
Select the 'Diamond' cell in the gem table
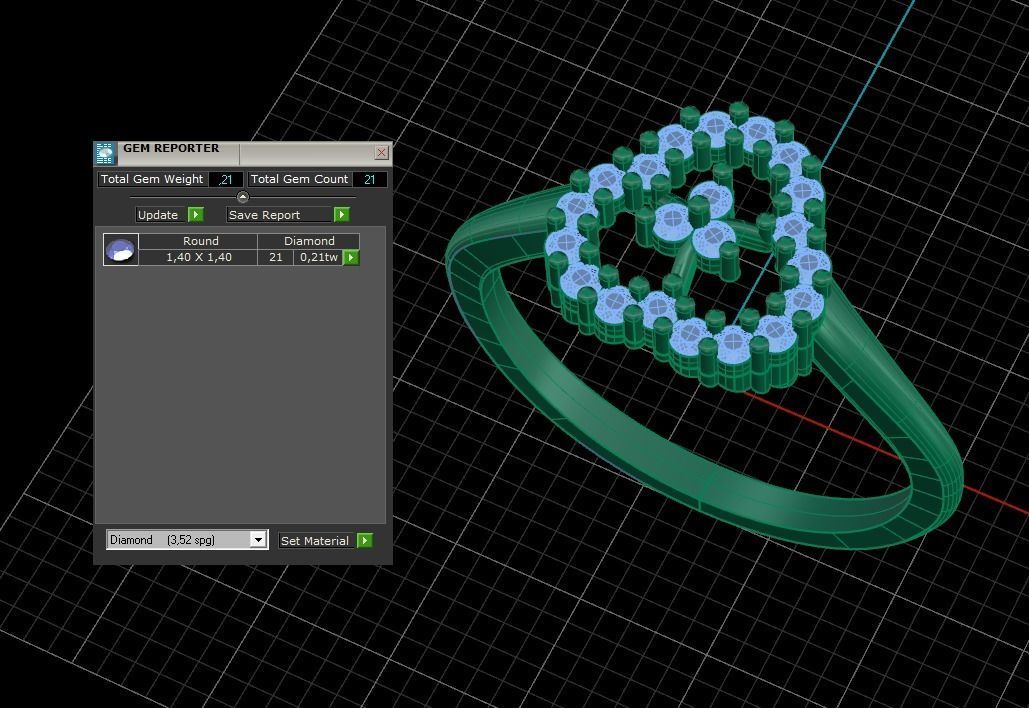tap(309, 241)
